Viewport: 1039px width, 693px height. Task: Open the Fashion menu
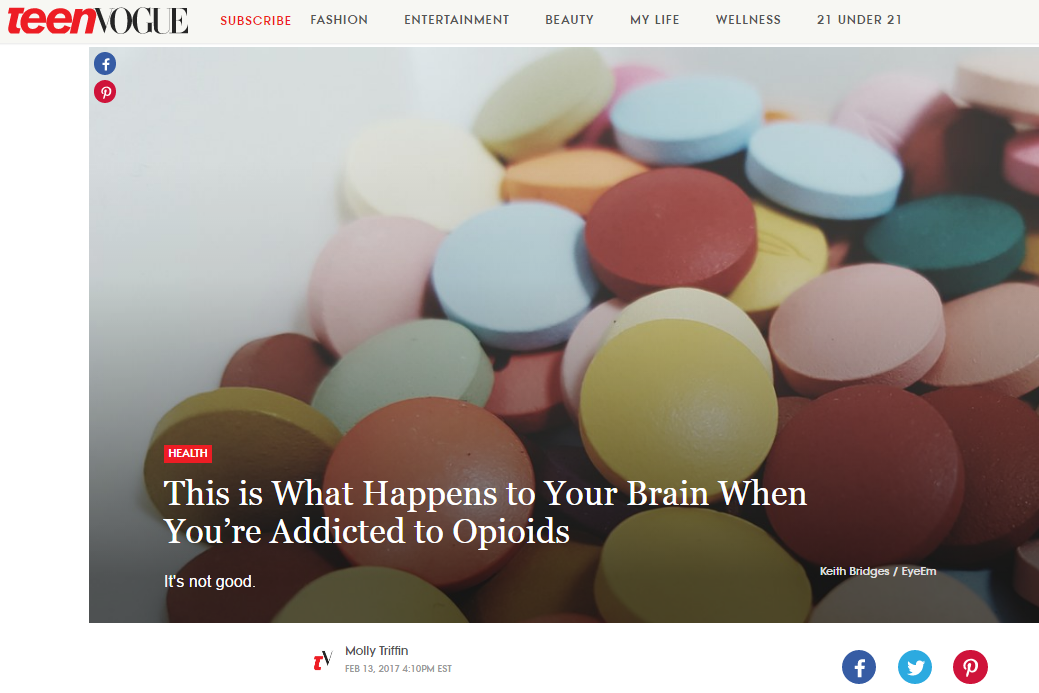(x=339, y=20)
